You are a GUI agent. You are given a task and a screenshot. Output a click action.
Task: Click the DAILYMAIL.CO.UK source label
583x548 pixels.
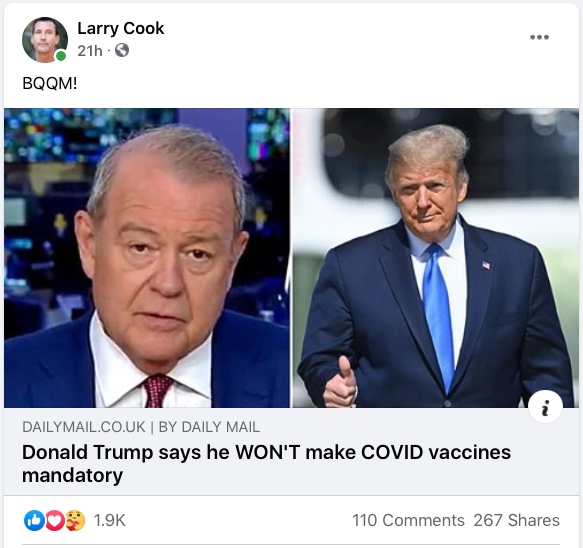point(84,427)
